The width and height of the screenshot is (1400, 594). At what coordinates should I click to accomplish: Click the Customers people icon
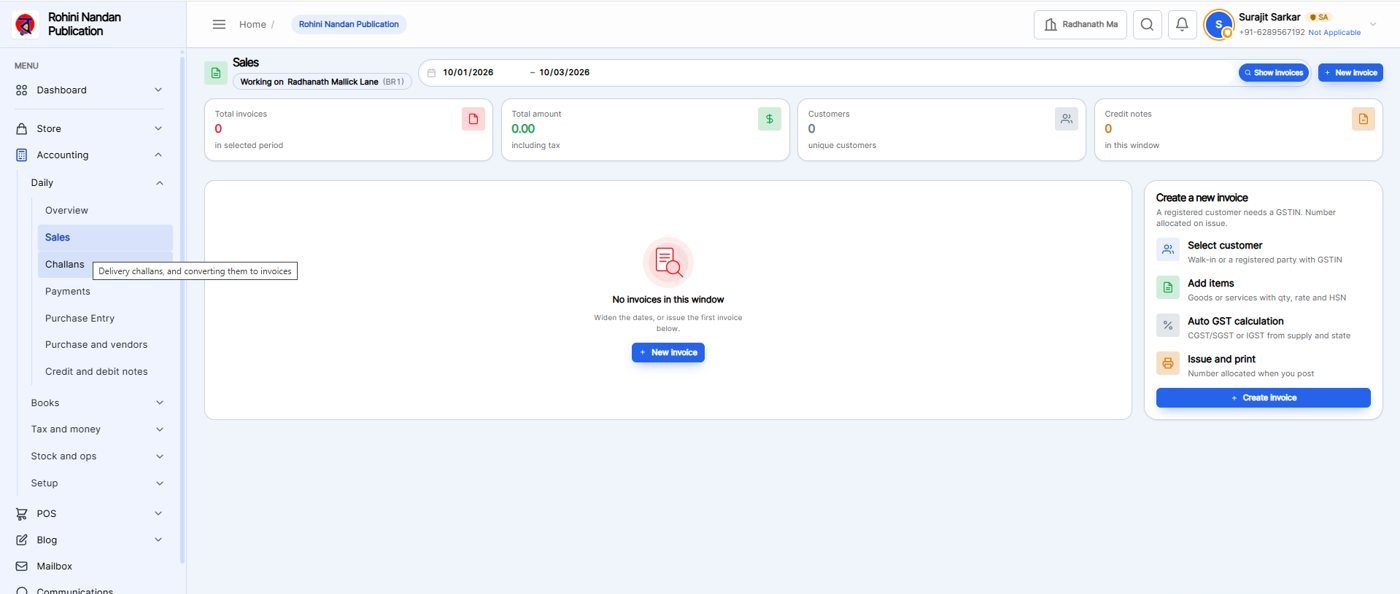pos(1066,119)
